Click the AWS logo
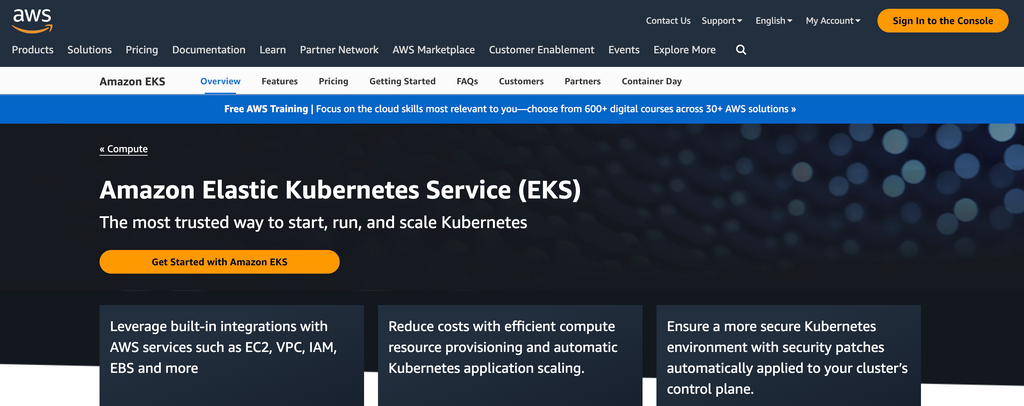Image resolution: width=1024 pixels, height=406 pixels. coord(32,18)
